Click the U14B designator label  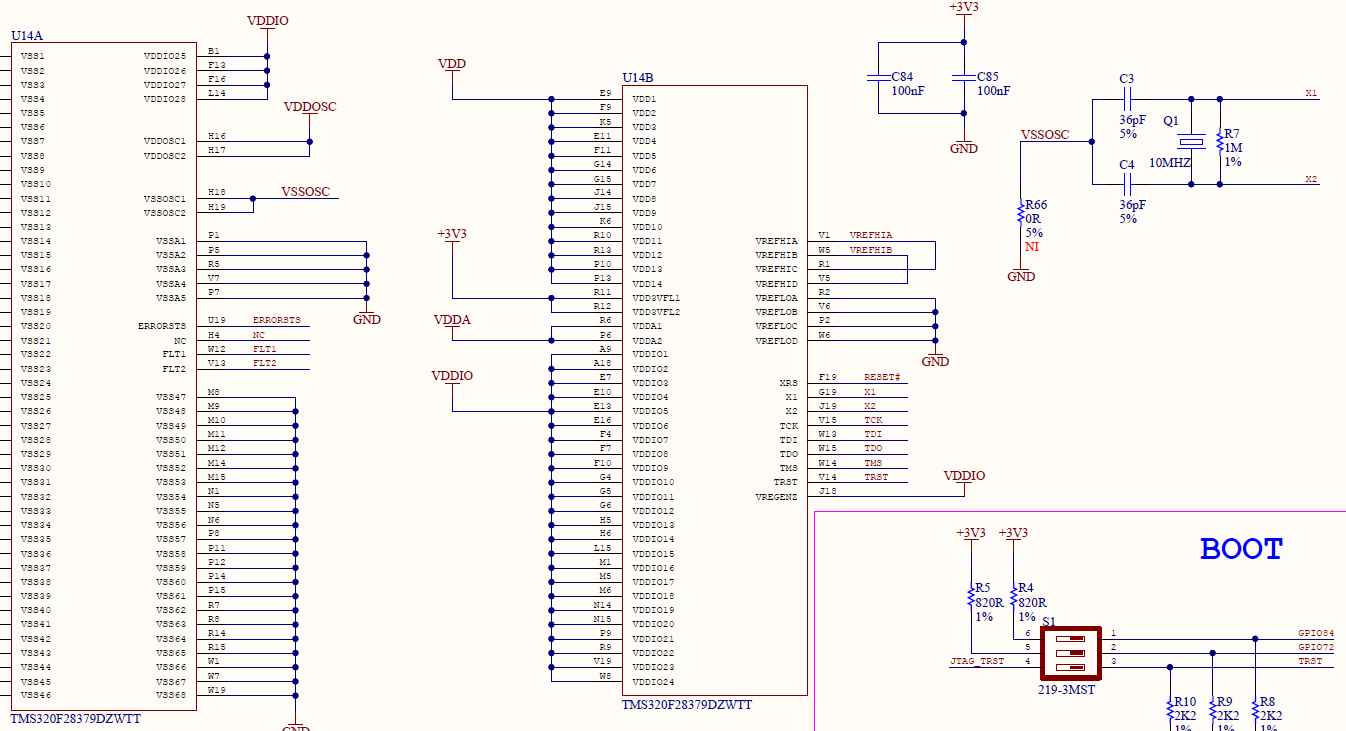click(638, 78)
